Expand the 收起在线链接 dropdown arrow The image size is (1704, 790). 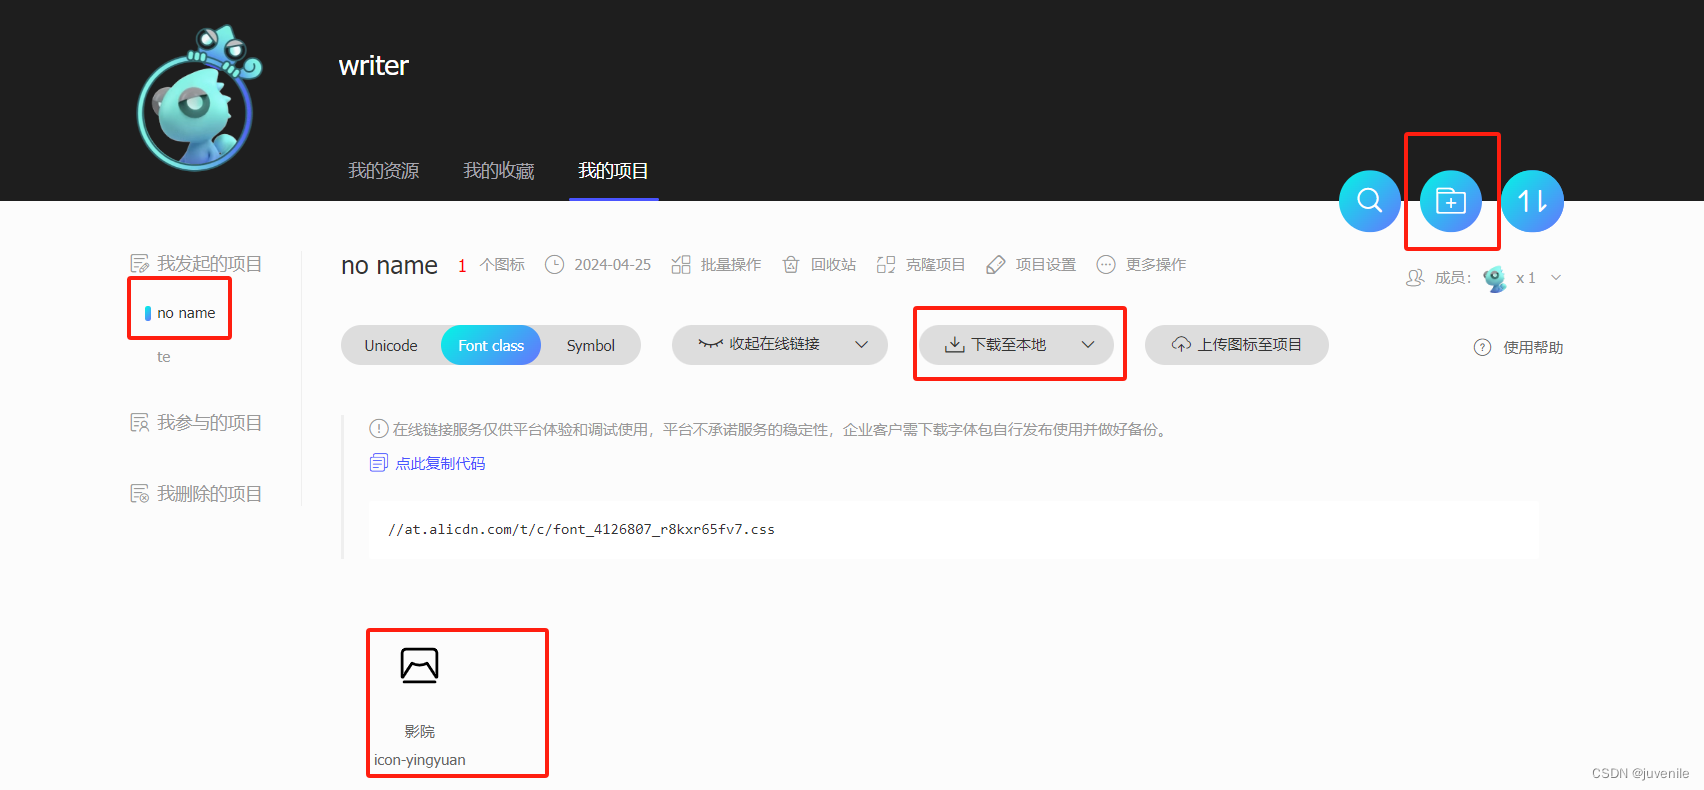coord(861,344)
